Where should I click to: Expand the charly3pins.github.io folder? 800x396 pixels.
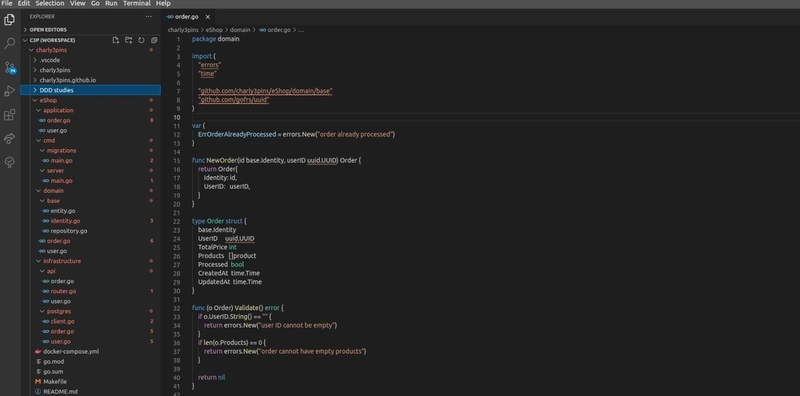90,80
